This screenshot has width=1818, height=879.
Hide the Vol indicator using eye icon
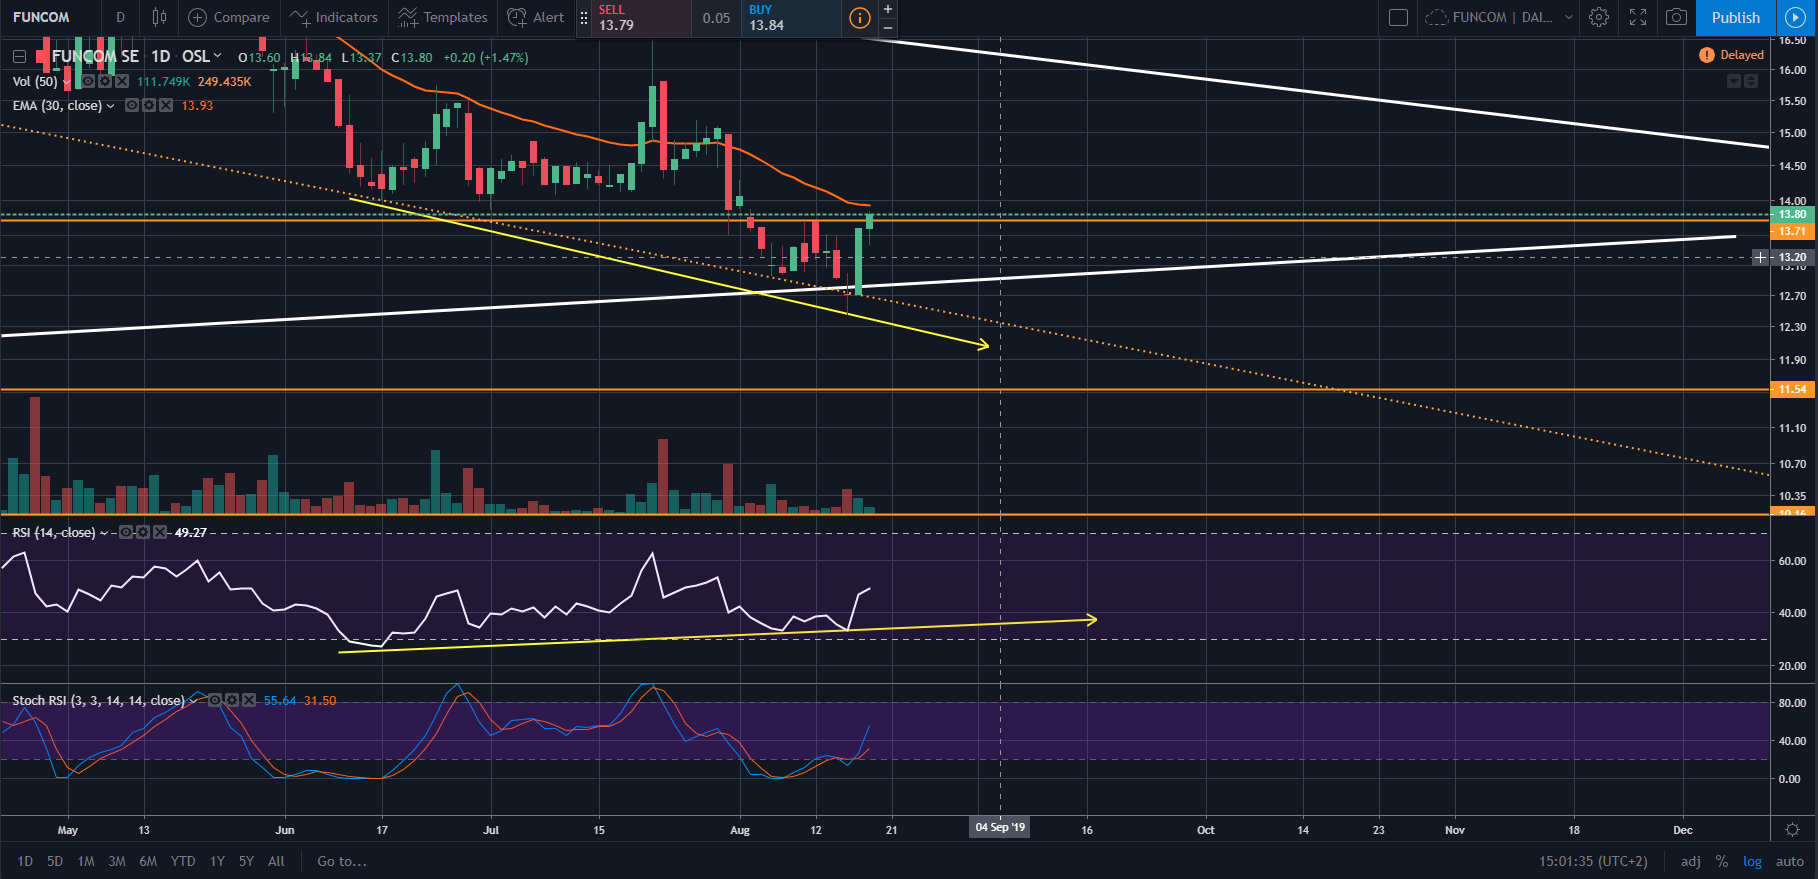tap(88, 81)
